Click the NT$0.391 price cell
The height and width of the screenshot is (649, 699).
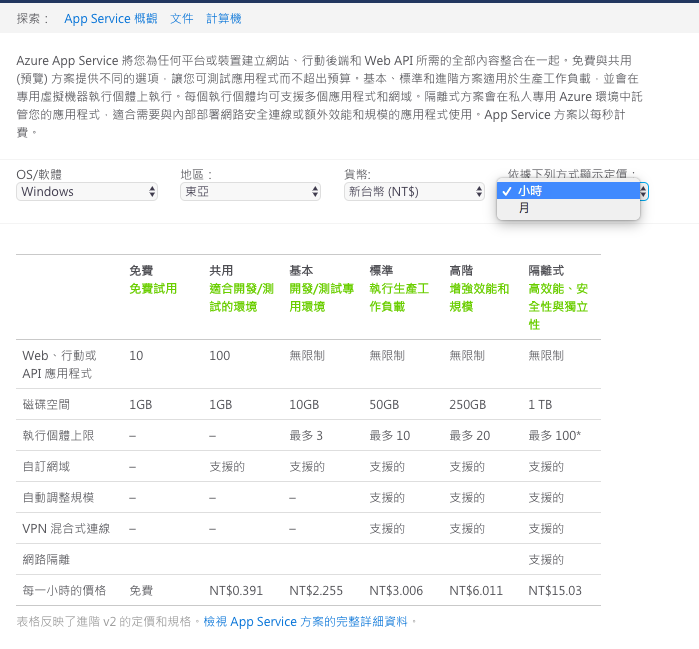click(x=236, y=591)
